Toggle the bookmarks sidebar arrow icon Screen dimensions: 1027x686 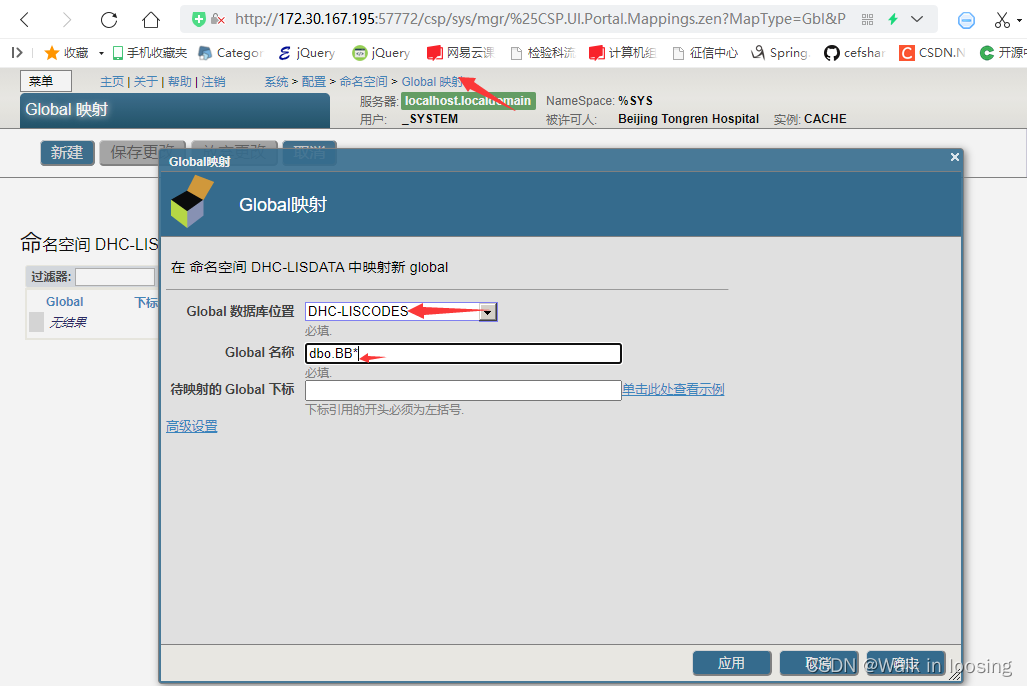(17, 52)
